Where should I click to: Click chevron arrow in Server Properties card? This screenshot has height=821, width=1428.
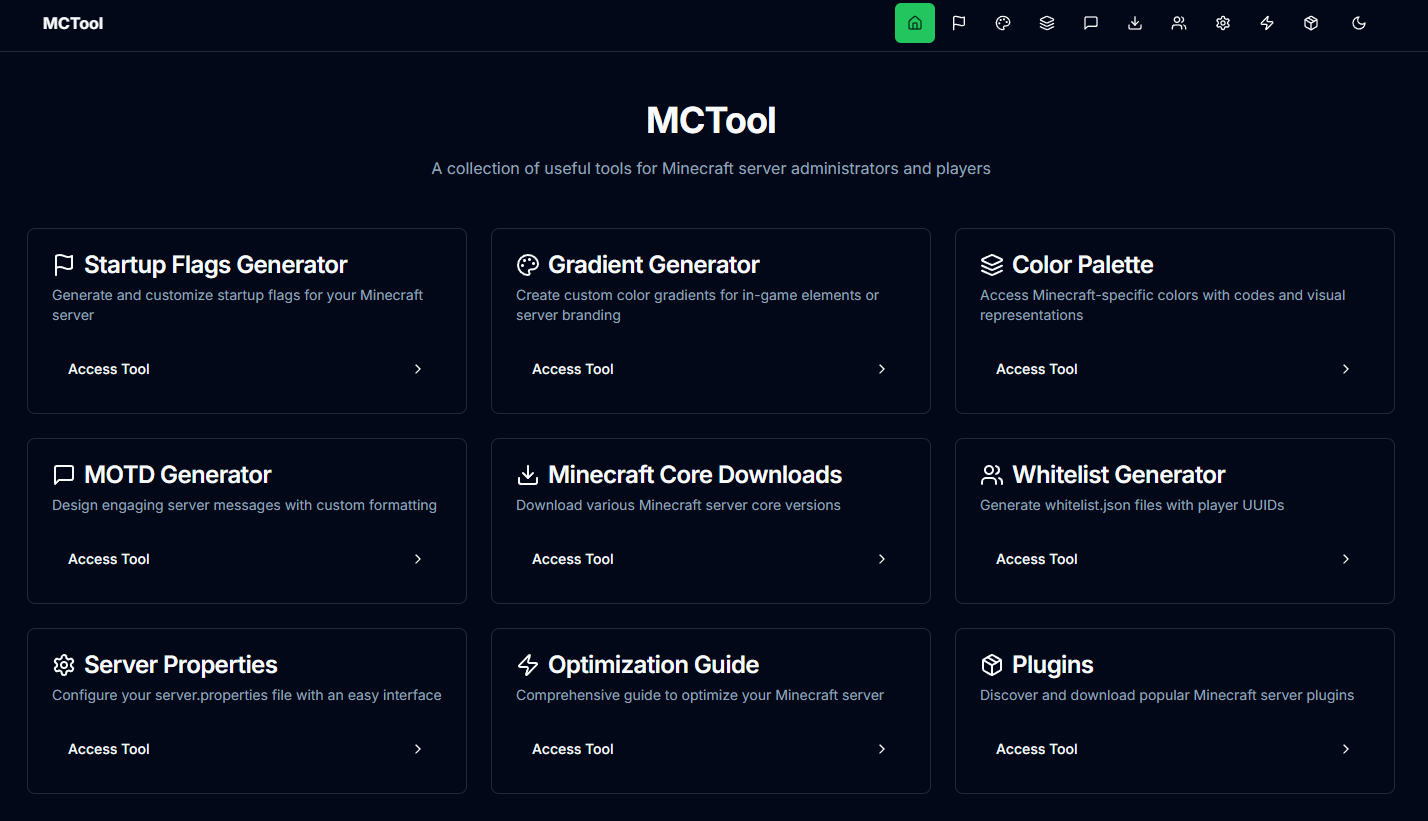point(418,749)
